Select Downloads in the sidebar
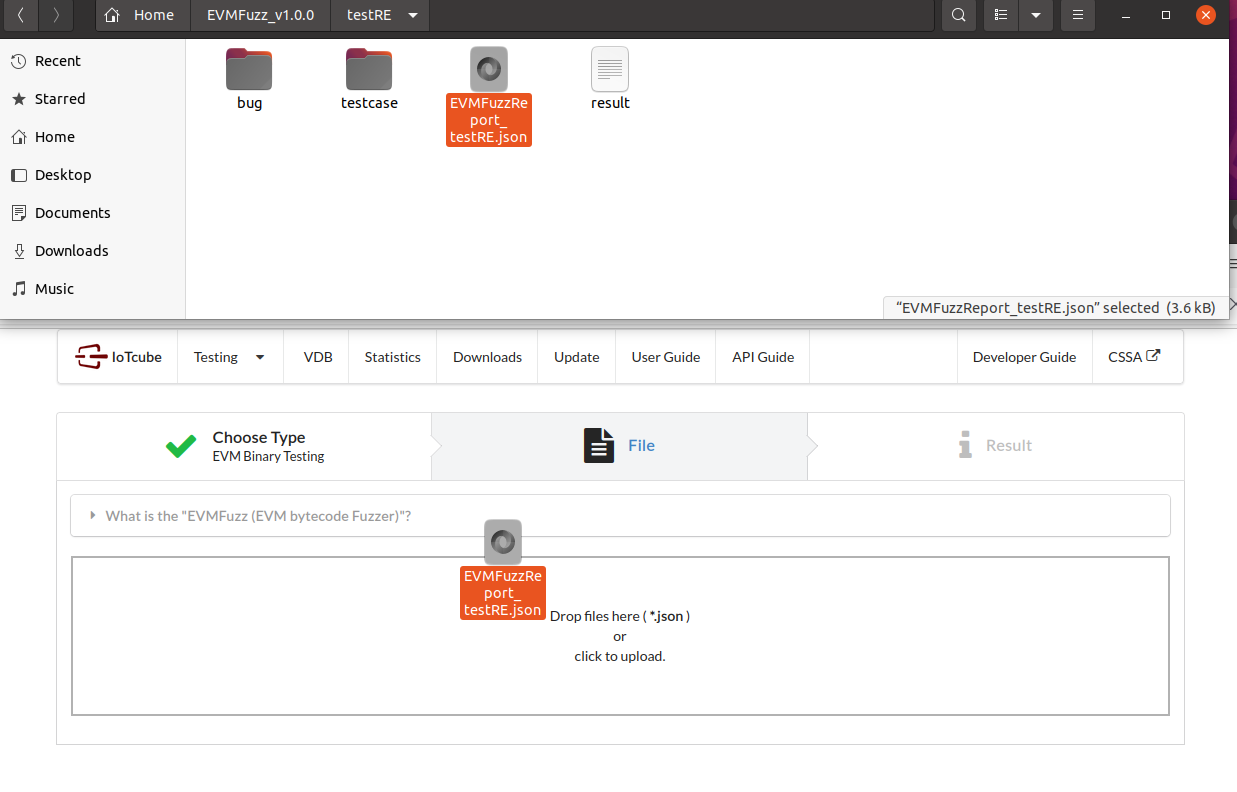The width and height of the screenshot is (1237, 792). [x=71, y=251]
